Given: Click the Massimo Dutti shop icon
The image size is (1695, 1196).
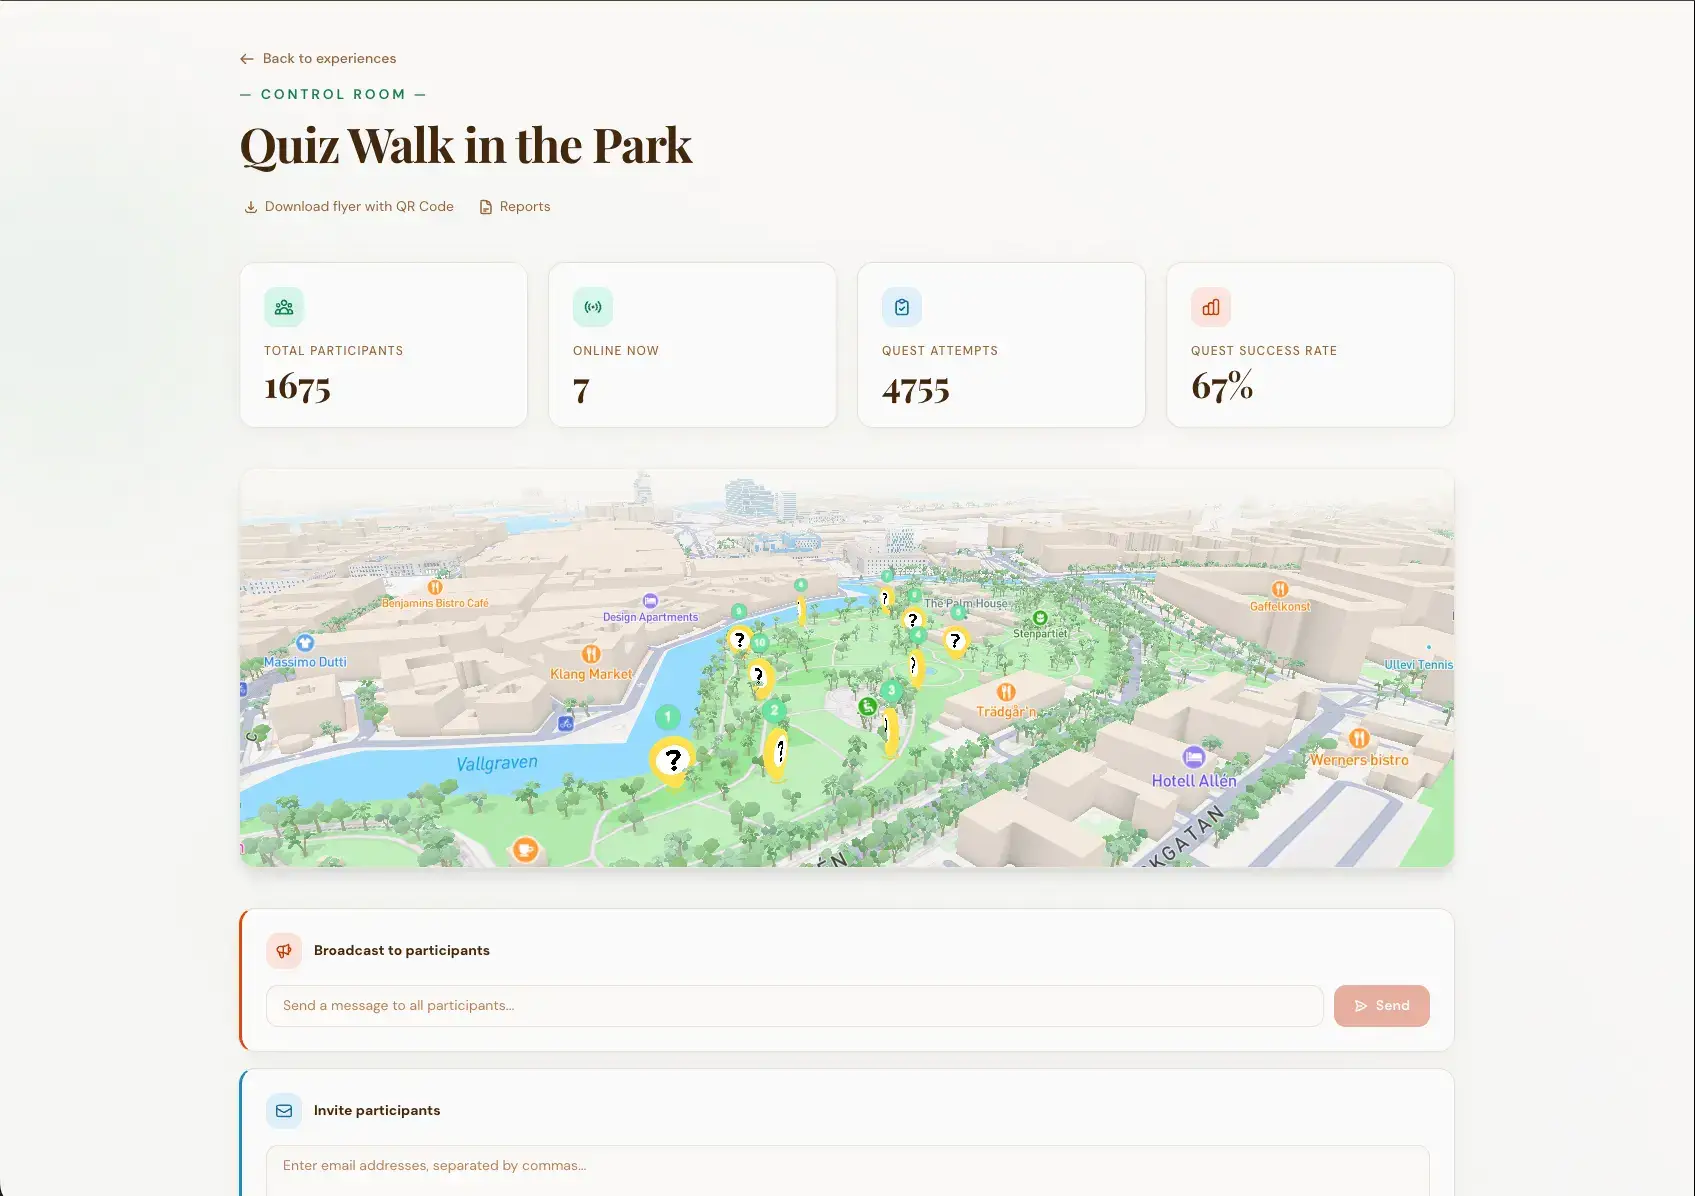Looking at the screenshot, I should point(305,643).
